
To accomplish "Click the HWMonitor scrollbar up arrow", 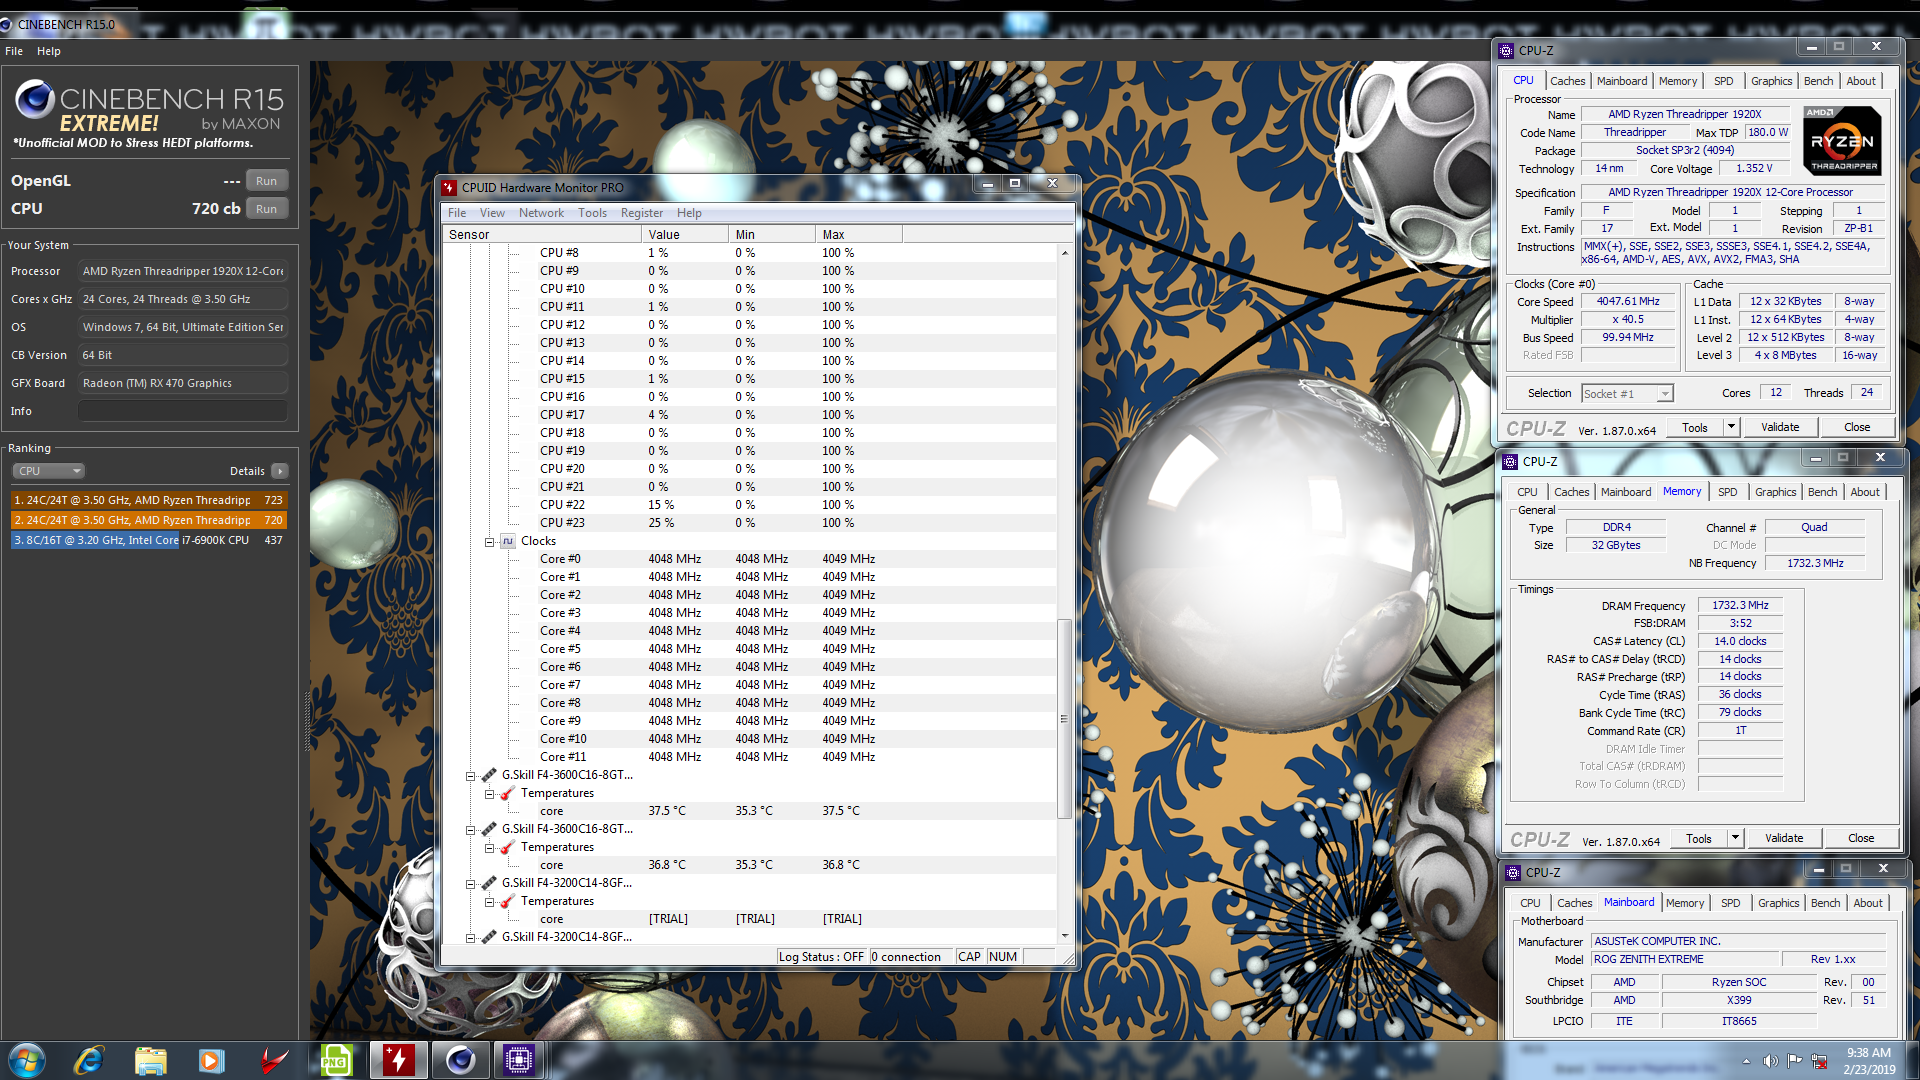I will click(1064, 253).
